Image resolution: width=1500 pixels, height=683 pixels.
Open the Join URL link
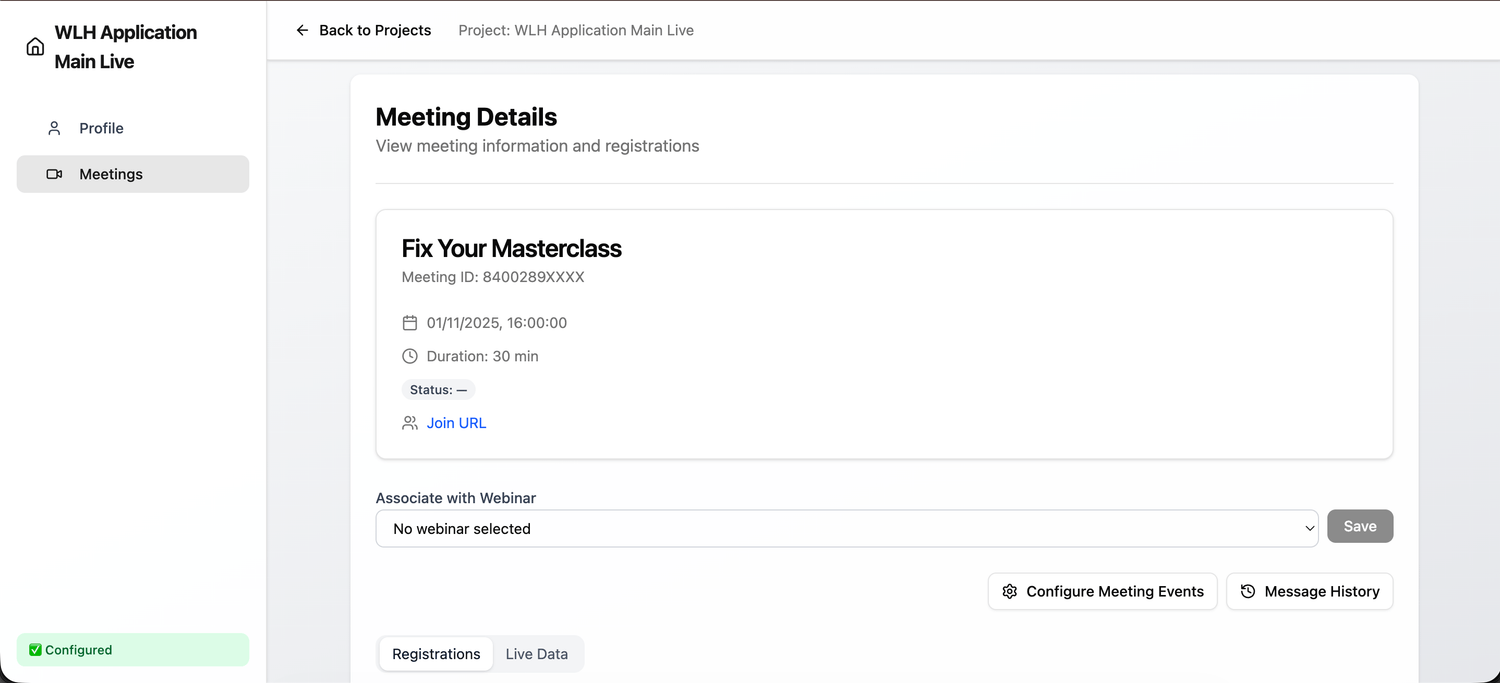[456, 423]
